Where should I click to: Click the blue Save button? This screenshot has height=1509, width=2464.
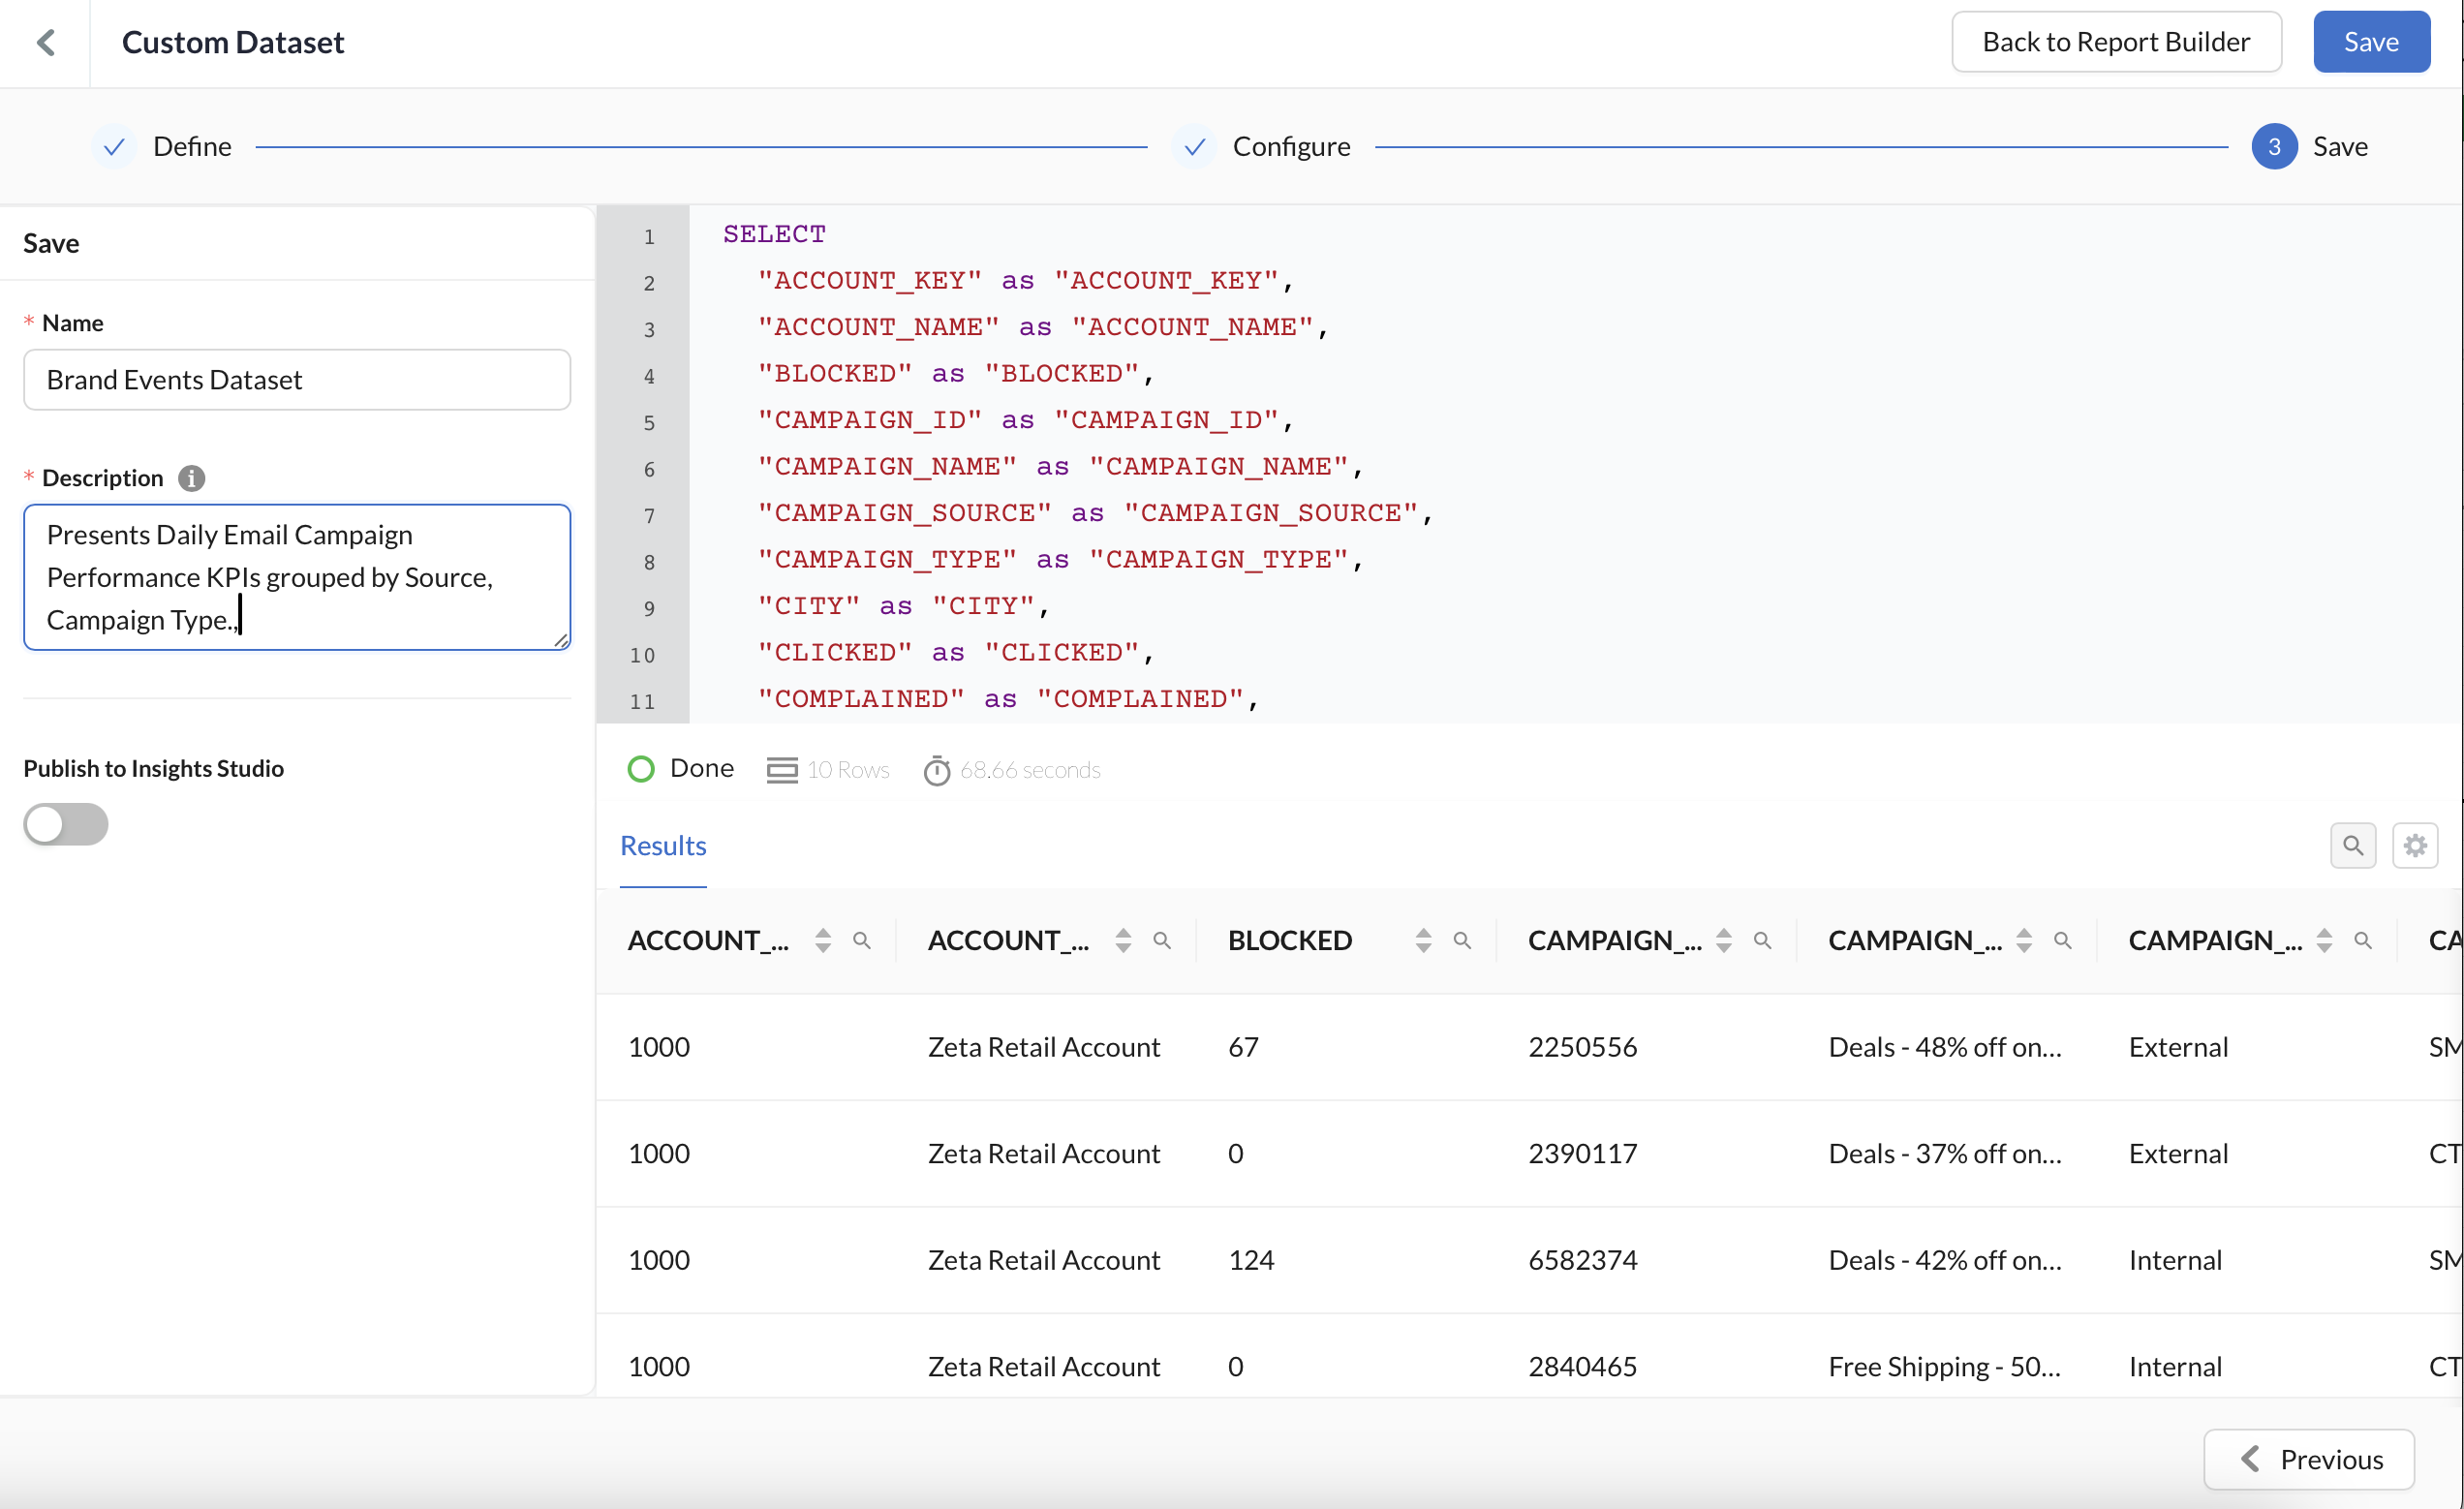[x=2370, y=42]
